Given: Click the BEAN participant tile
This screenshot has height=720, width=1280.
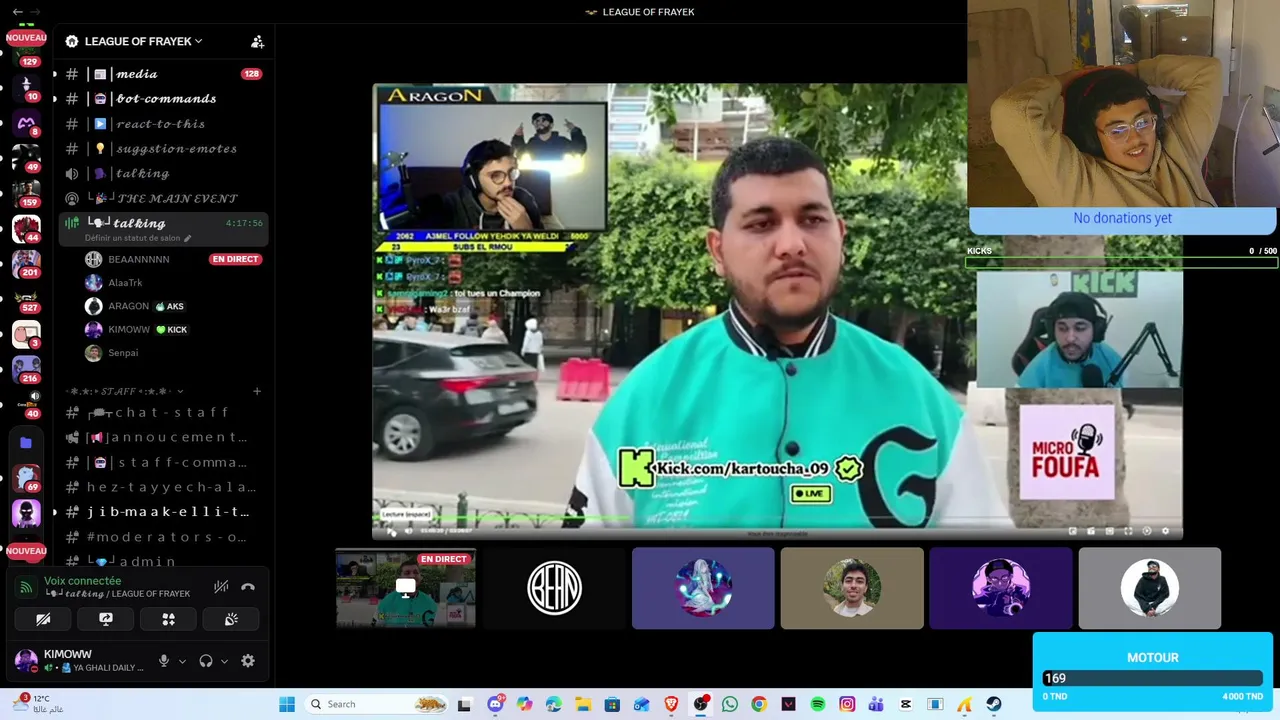Looking at the screenshot, I should [555, 588].
